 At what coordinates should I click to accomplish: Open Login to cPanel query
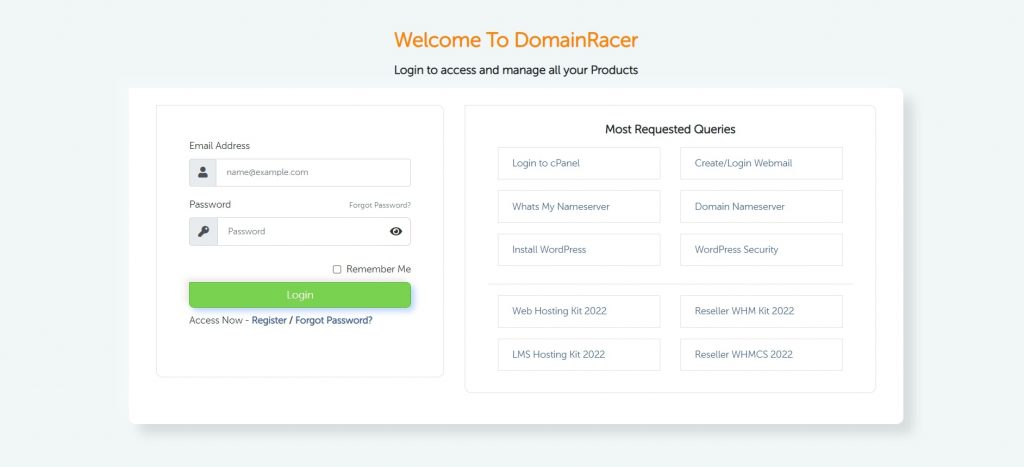point(579,163)
